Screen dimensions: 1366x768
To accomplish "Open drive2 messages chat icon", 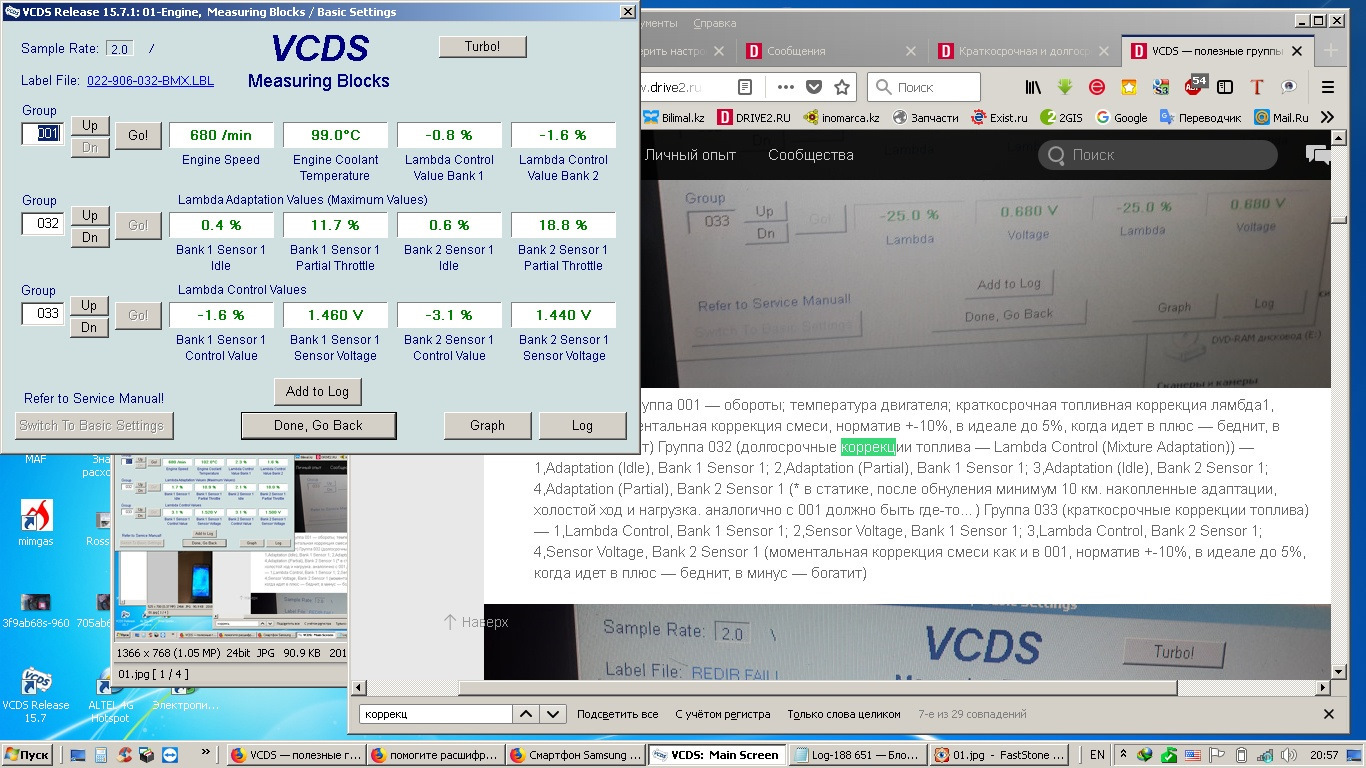I will pyautogui.click(x=1317, y=154).
